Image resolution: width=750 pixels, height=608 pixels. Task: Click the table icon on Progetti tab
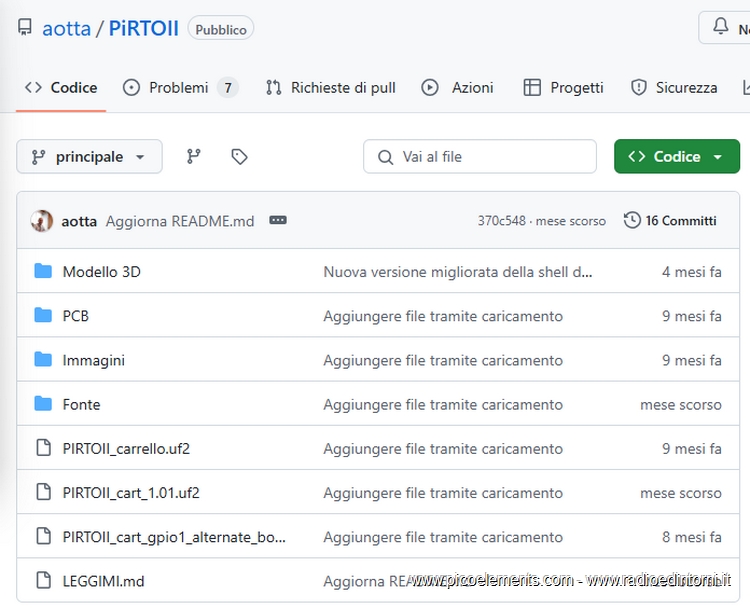[x=532, y=88]
